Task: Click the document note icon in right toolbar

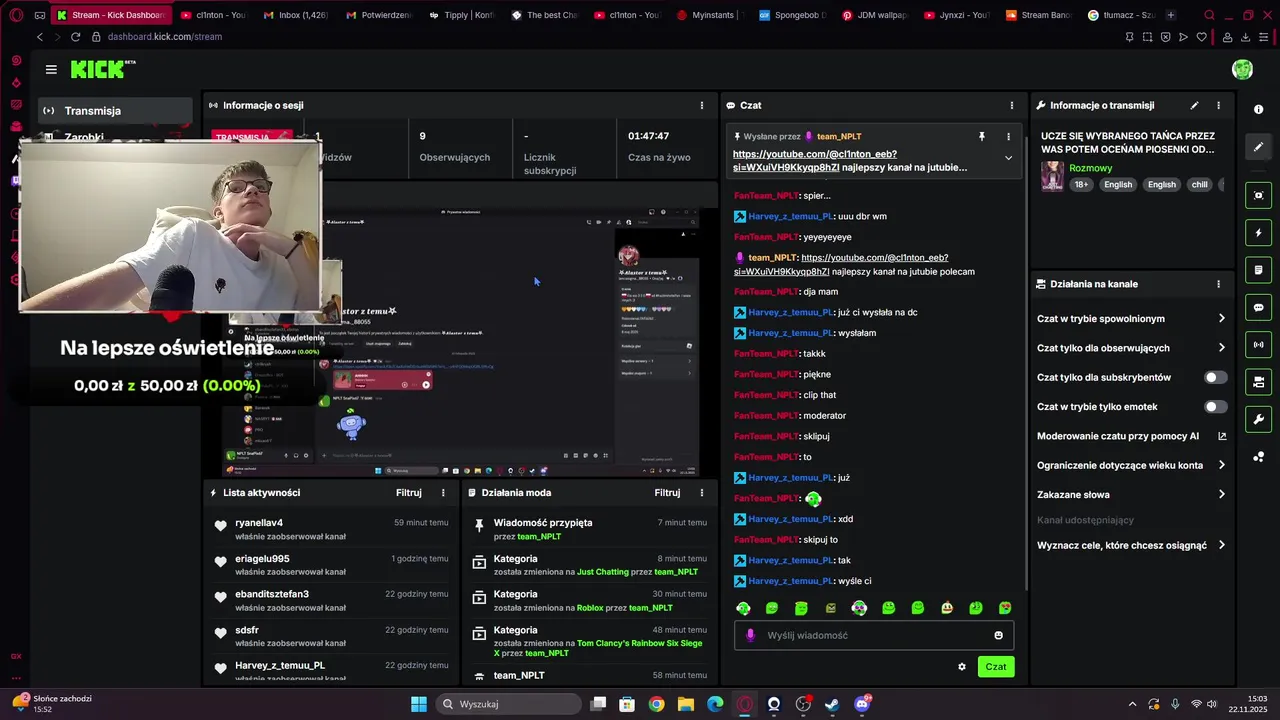Action: click(1258, 270)
